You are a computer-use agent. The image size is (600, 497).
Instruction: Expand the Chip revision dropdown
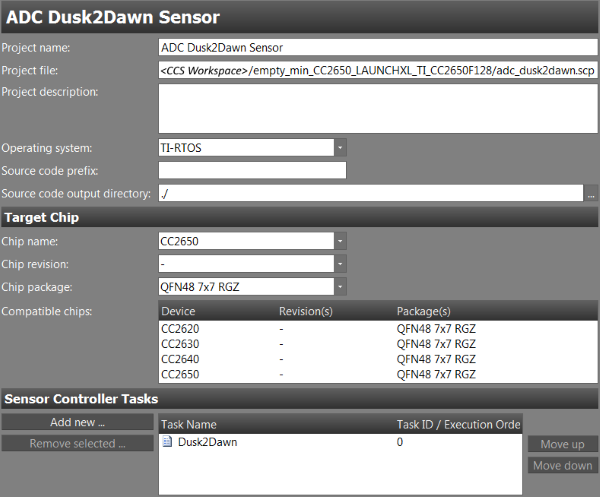click(x=340, y=264)
